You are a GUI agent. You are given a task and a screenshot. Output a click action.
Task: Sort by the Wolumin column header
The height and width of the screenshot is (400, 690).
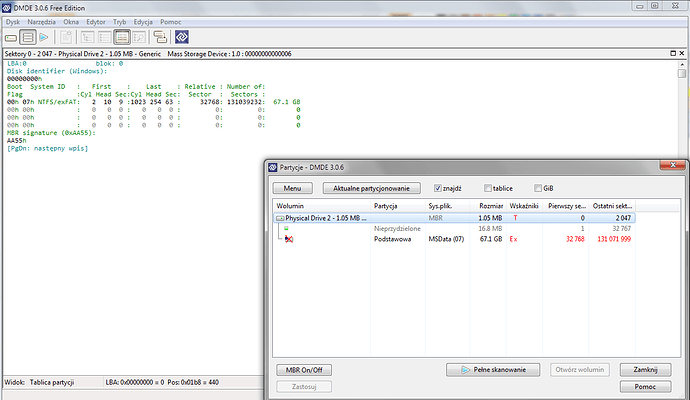322,206
